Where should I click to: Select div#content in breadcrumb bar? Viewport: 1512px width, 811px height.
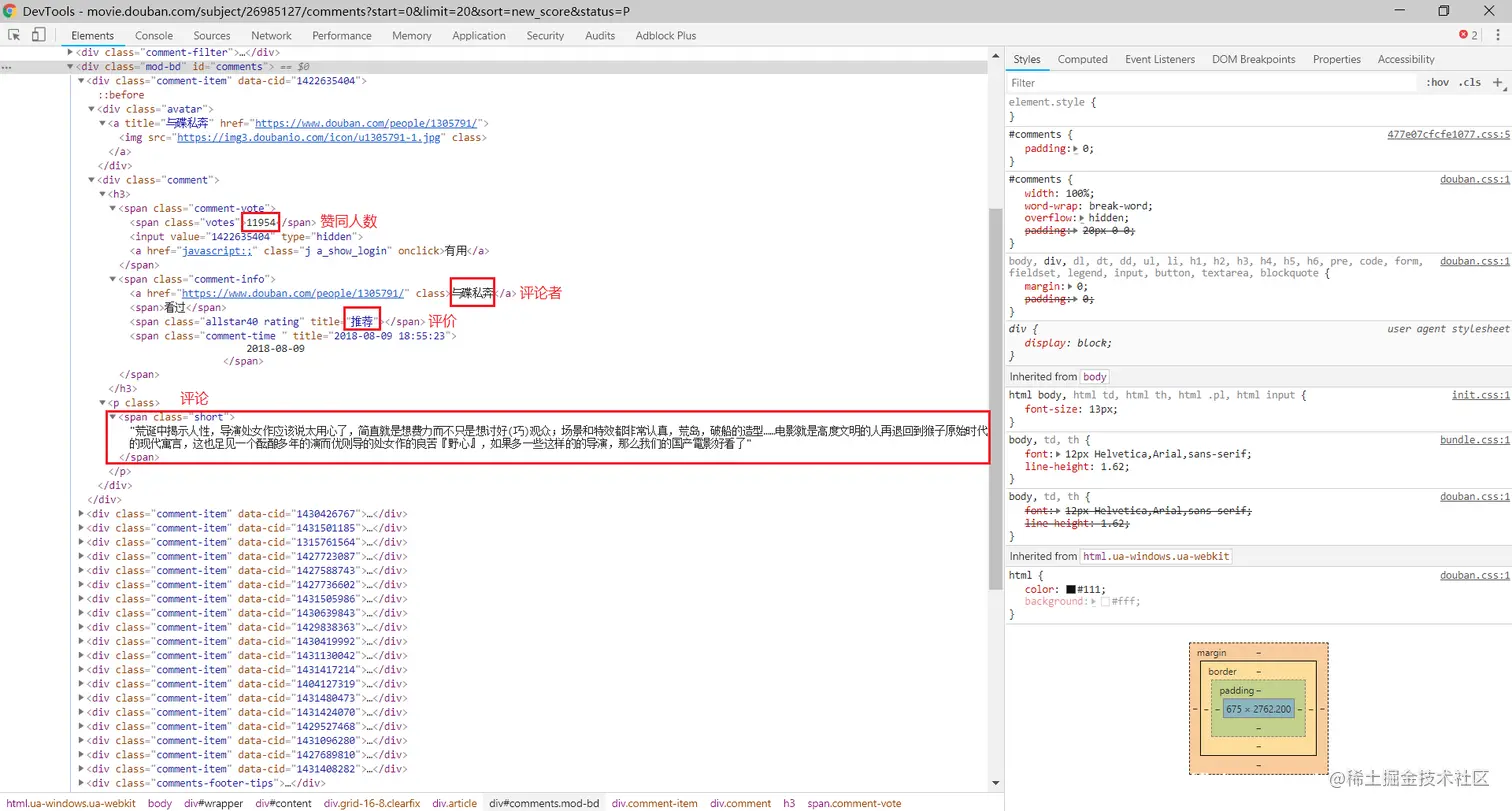click(x=284, y=803)
